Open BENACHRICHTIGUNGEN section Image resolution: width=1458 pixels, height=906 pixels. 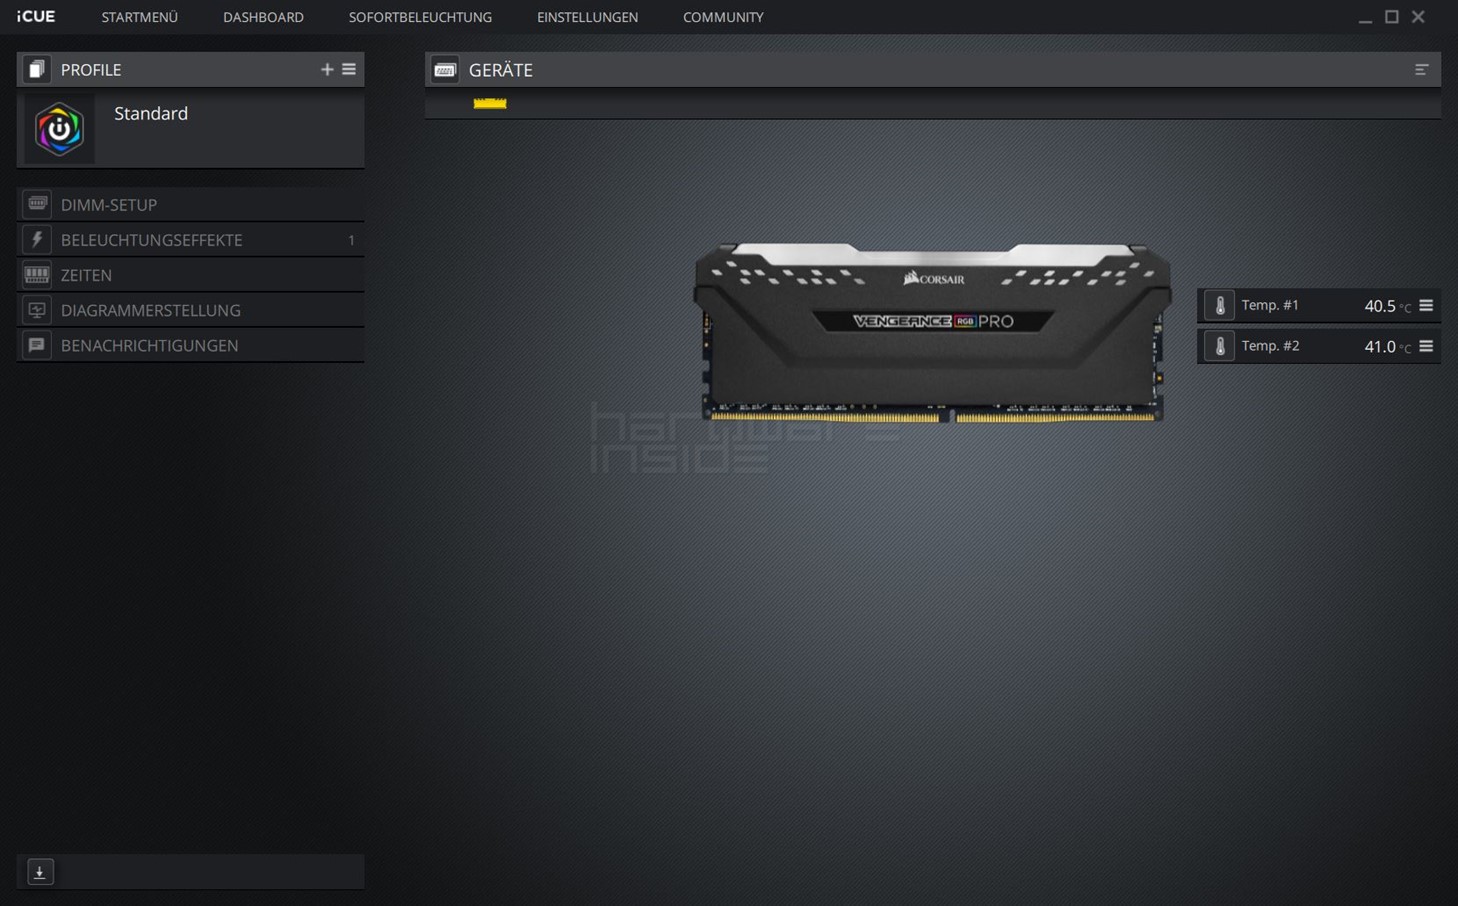tap(190, 345)
